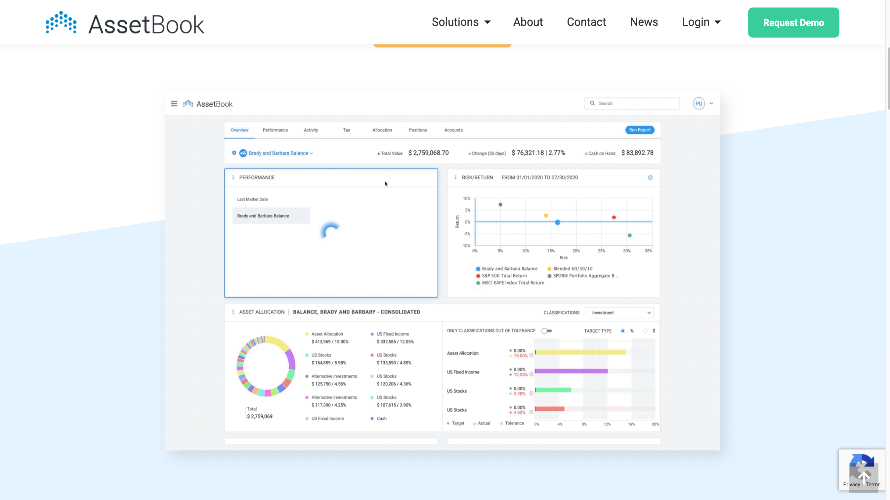Open the dashboard hamburger menu
890x500 pixels.
click(174, 104)
